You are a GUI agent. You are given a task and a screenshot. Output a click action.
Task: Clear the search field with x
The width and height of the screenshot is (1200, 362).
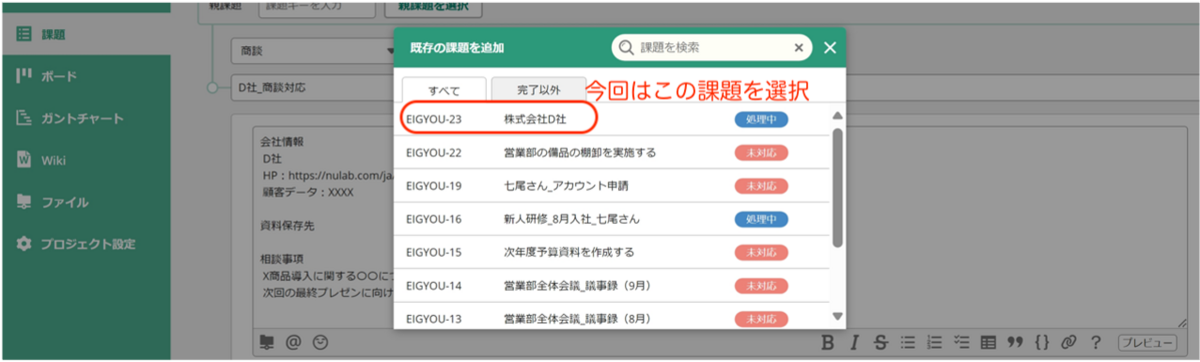[x=798, y=47]
